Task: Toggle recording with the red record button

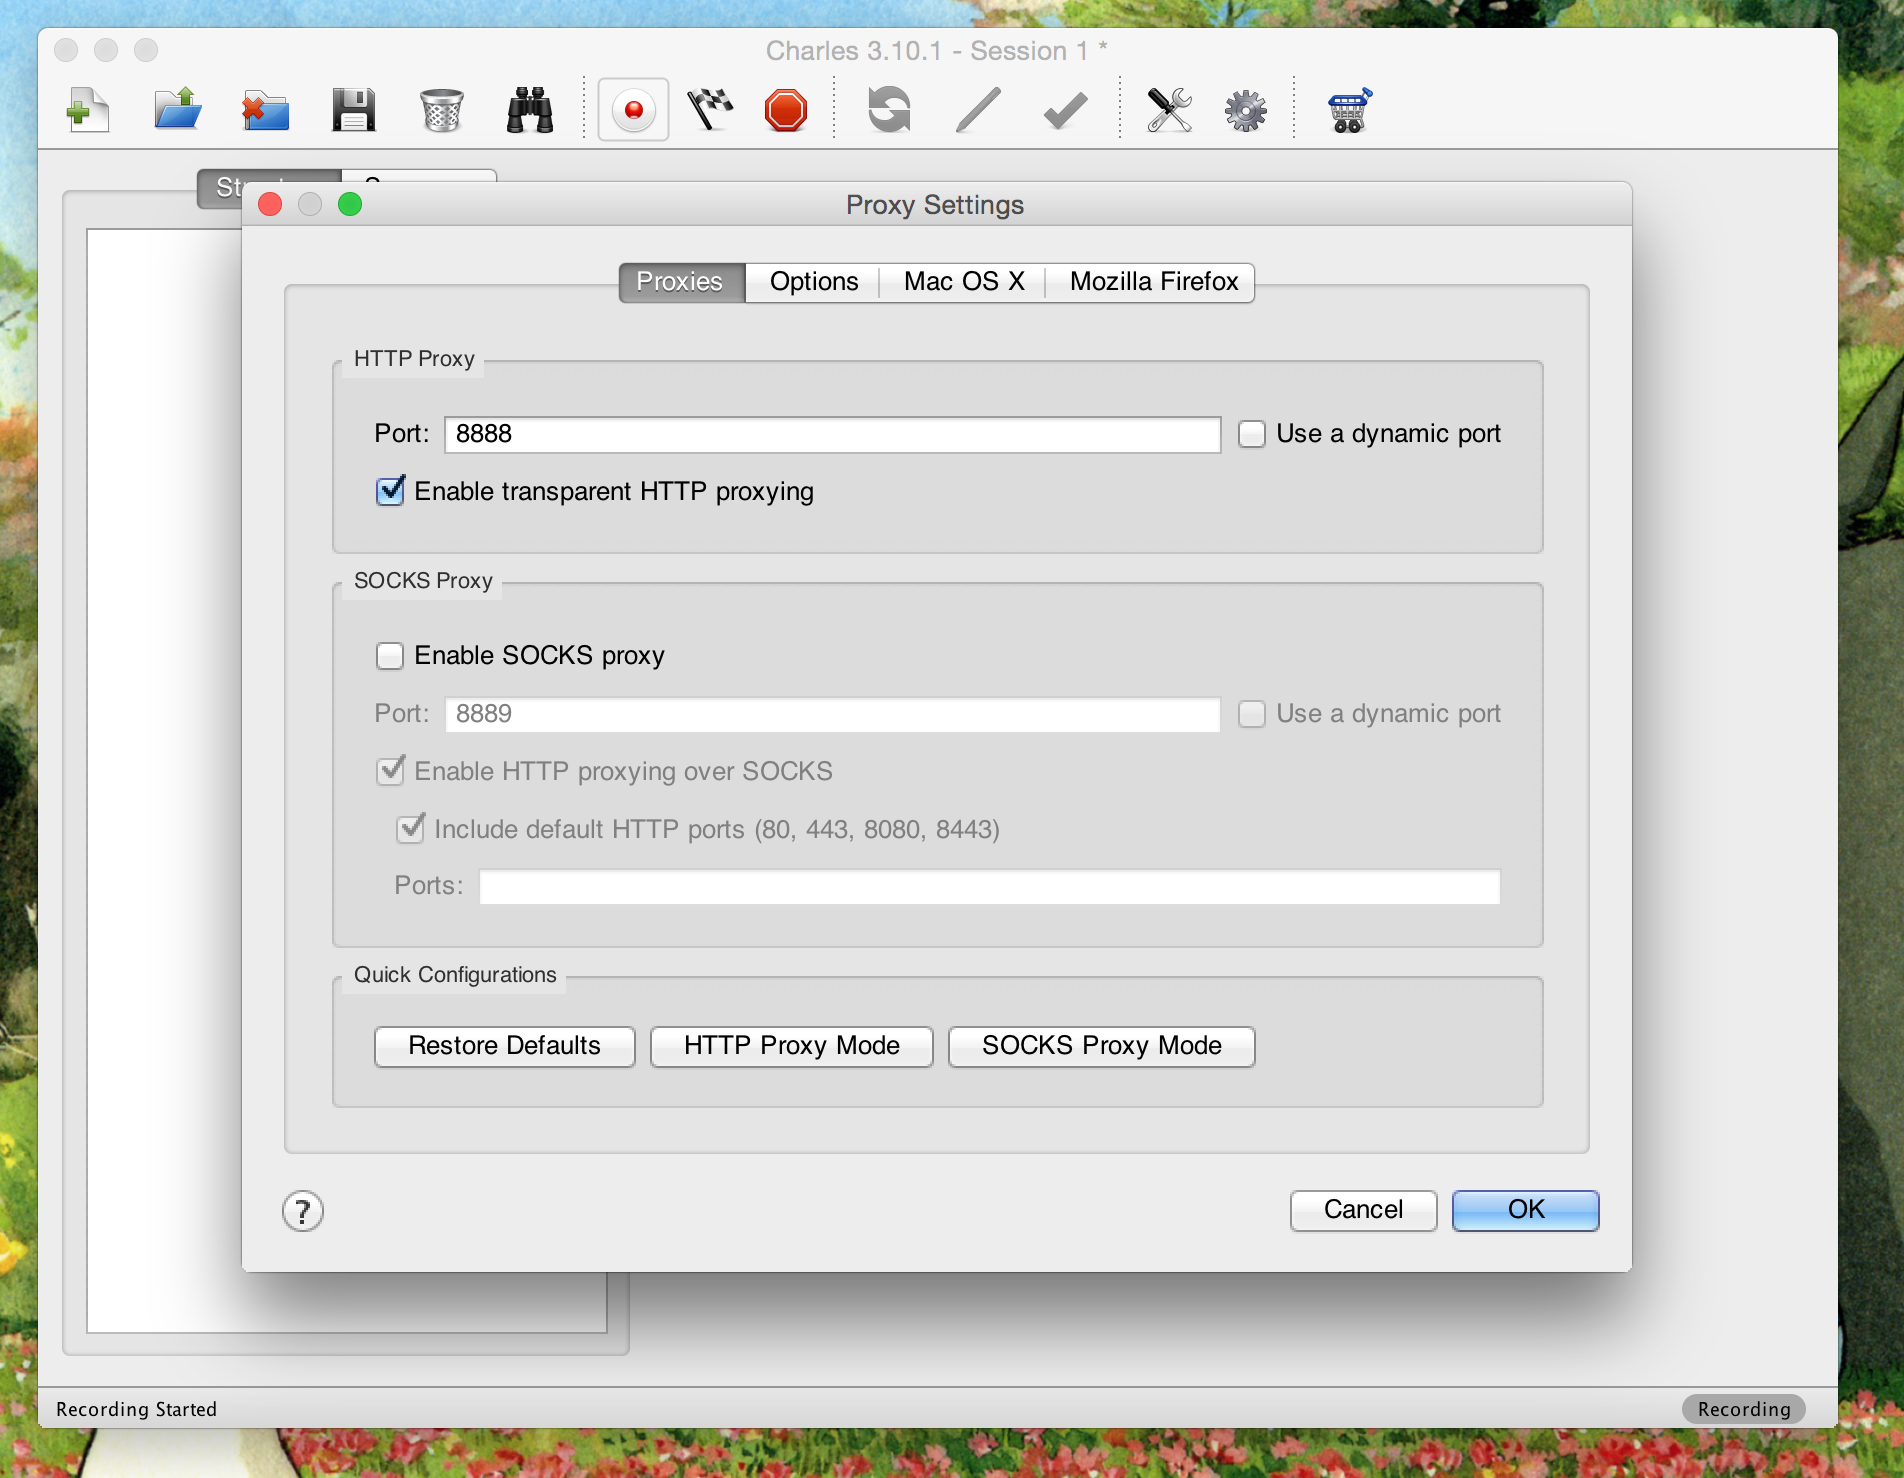Action: point(633,110)
